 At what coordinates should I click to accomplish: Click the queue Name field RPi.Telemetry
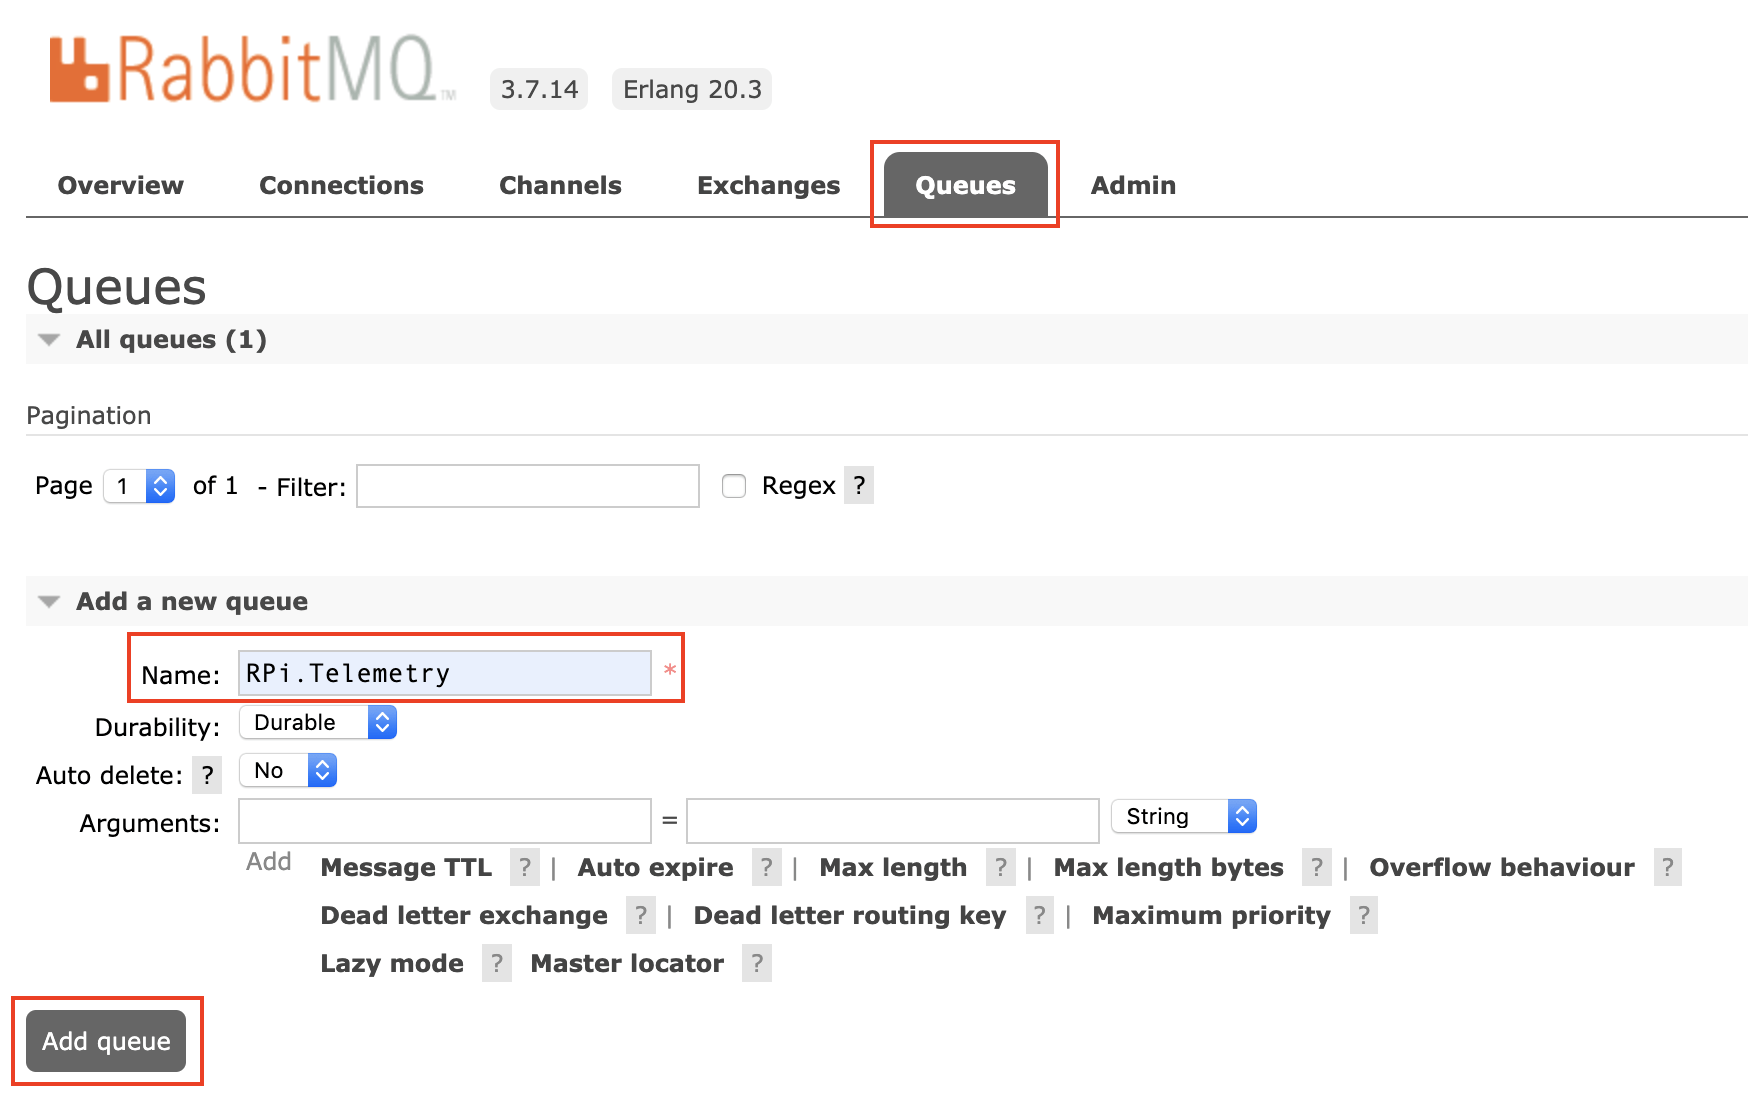click(x=445, y=673)
